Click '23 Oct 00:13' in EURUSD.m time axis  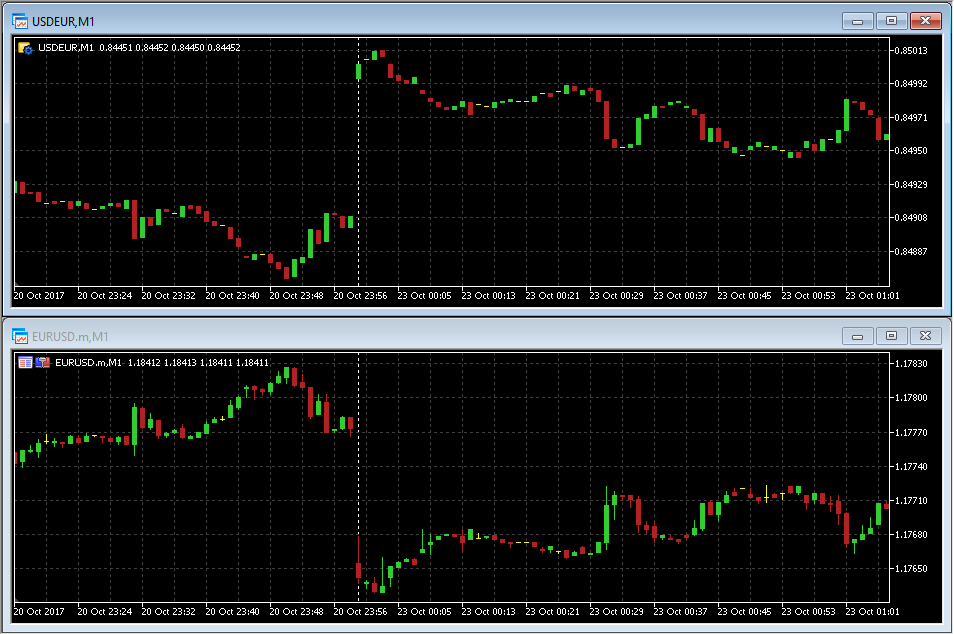pyautogui.click(x=489, y=611)
